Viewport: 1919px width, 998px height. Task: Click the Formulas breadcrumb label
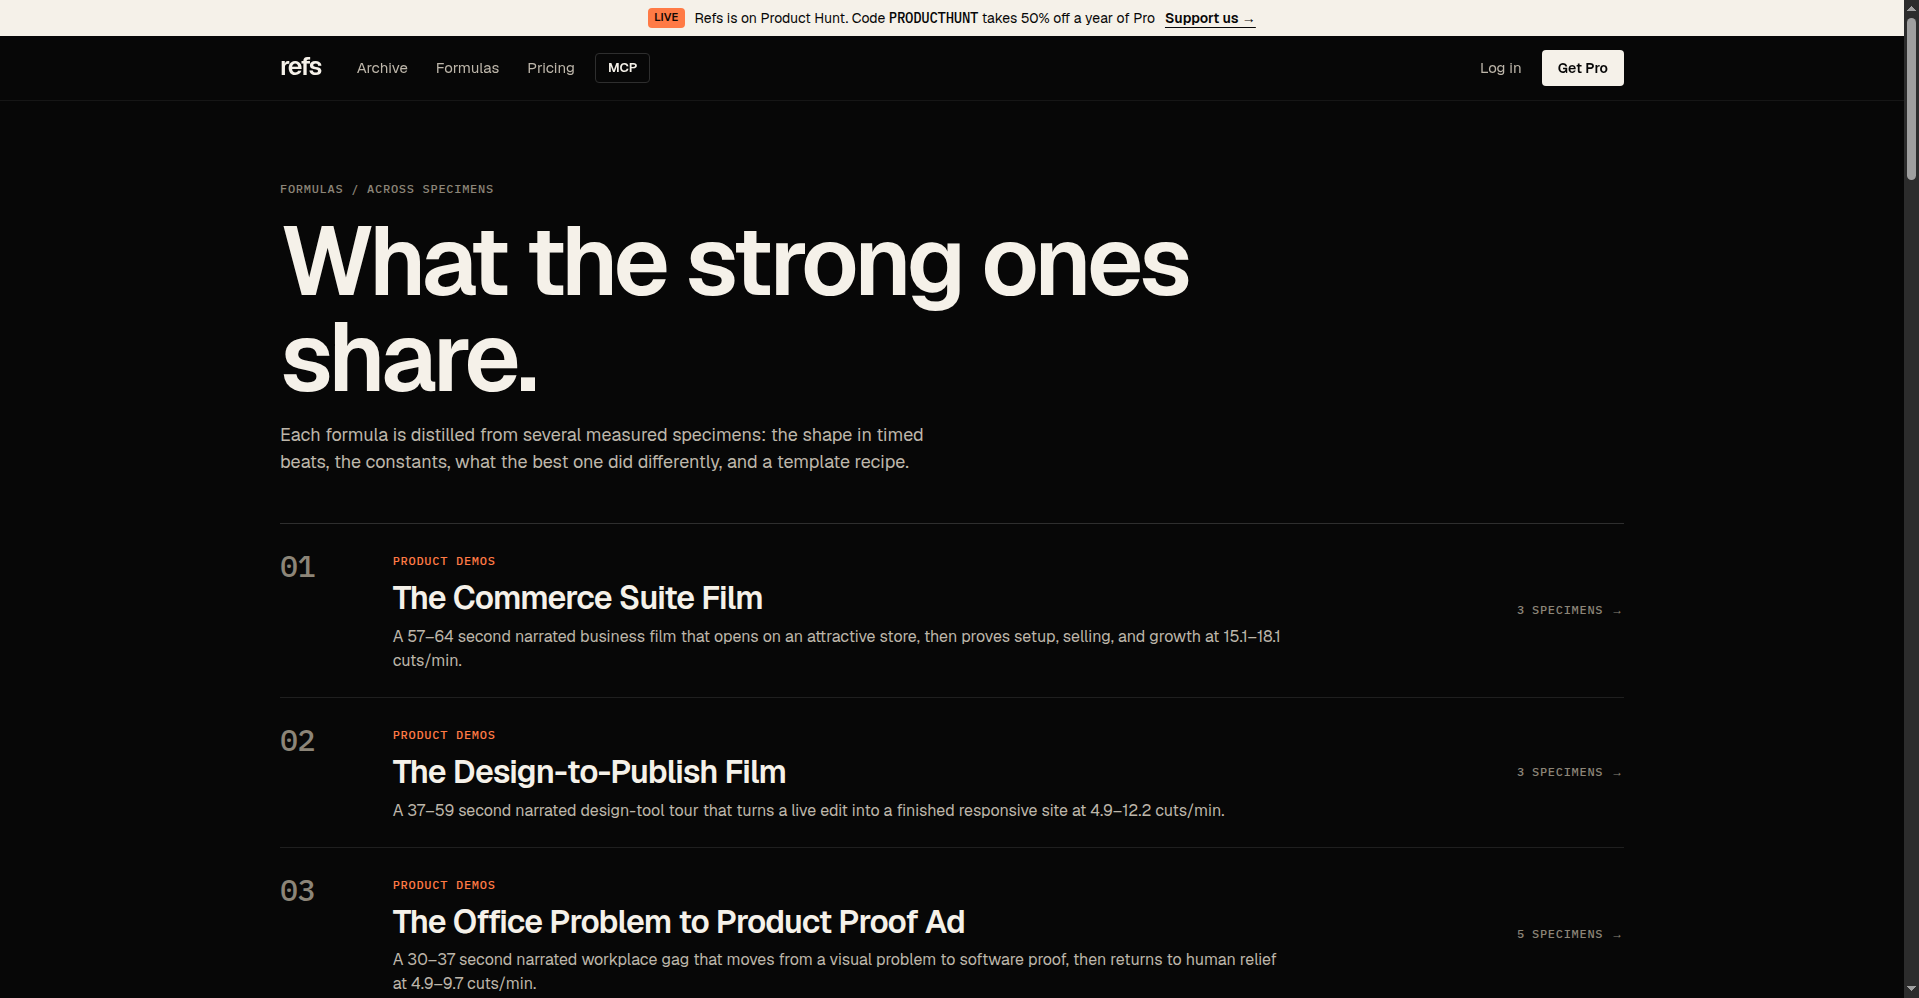[311, 189]
